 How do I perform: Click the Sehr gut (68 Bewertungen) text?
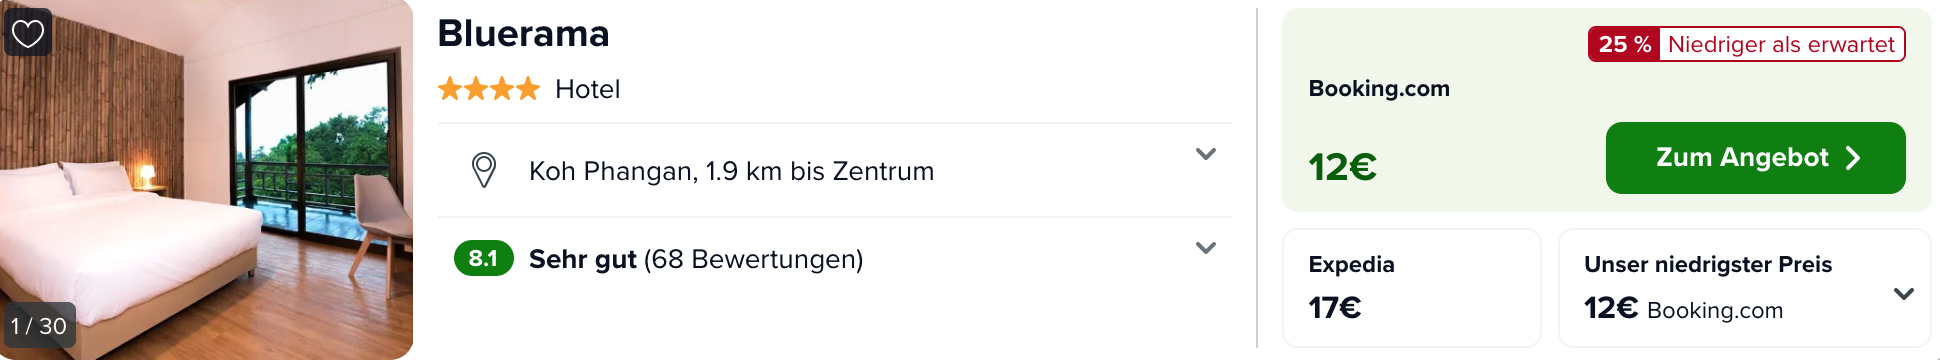coord(696,259)
